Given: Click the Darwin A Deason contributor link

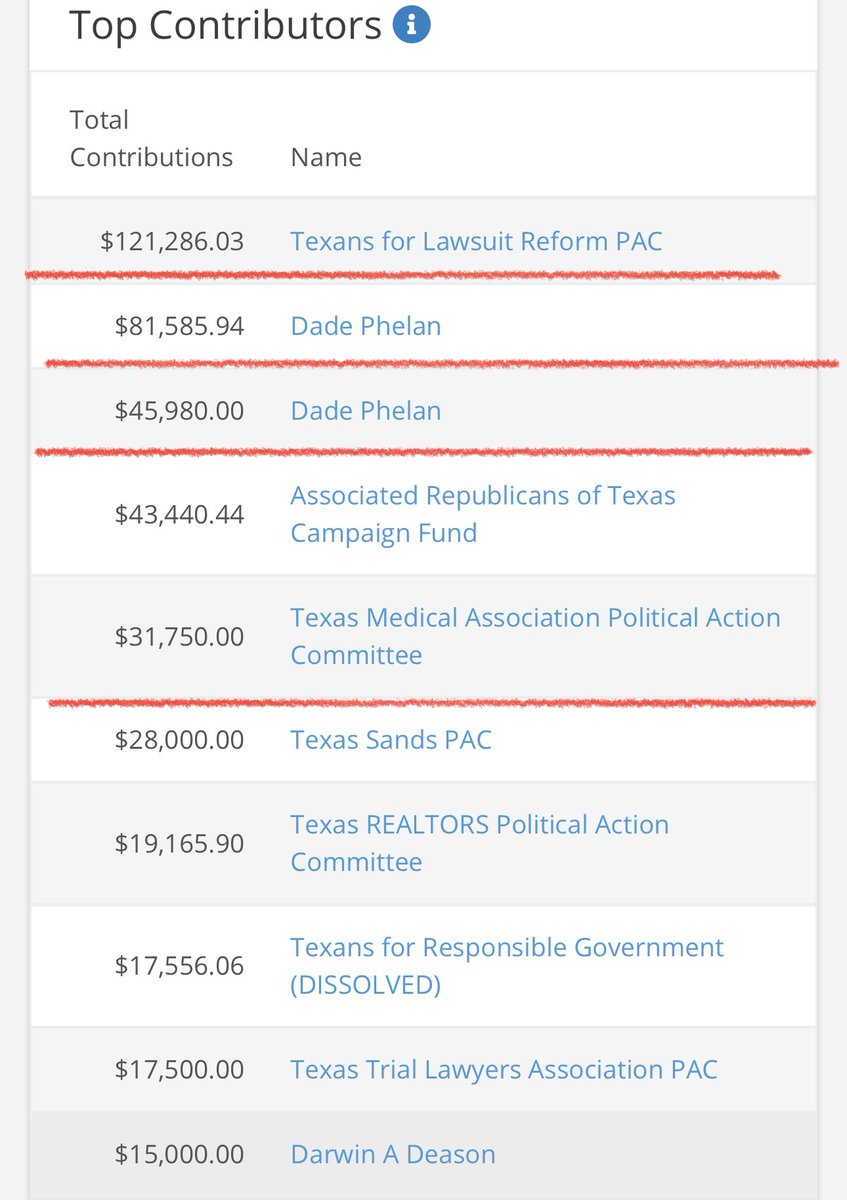Looking at the screenshot, I should coord(393,1154).
